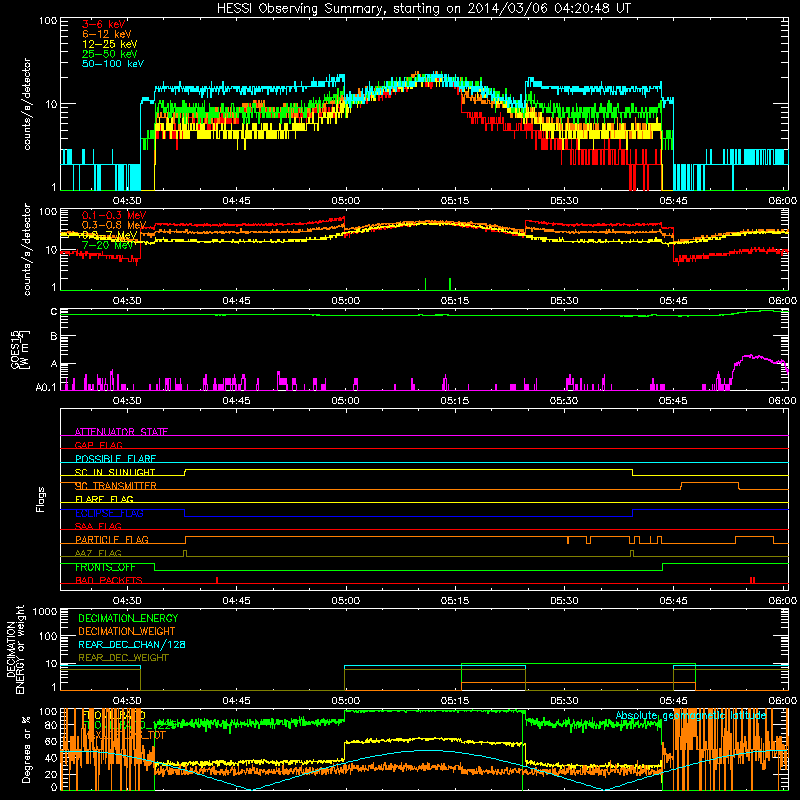800x800 pixels.
Task: Click the DECIMATION ENERGY or weight axis title
Action: coord(15,650)
